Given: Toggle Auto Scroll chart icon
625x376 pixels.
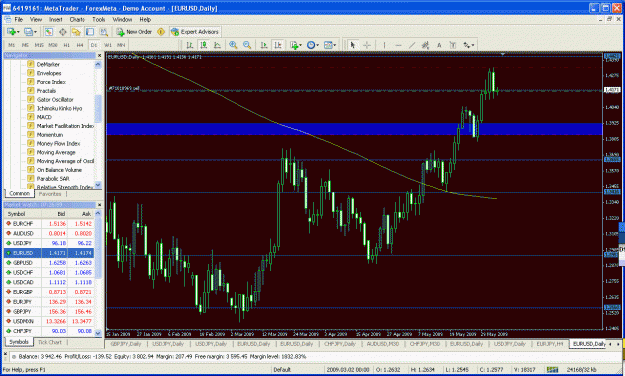Looking at the screenshot, I should click(x=263, y=45).
